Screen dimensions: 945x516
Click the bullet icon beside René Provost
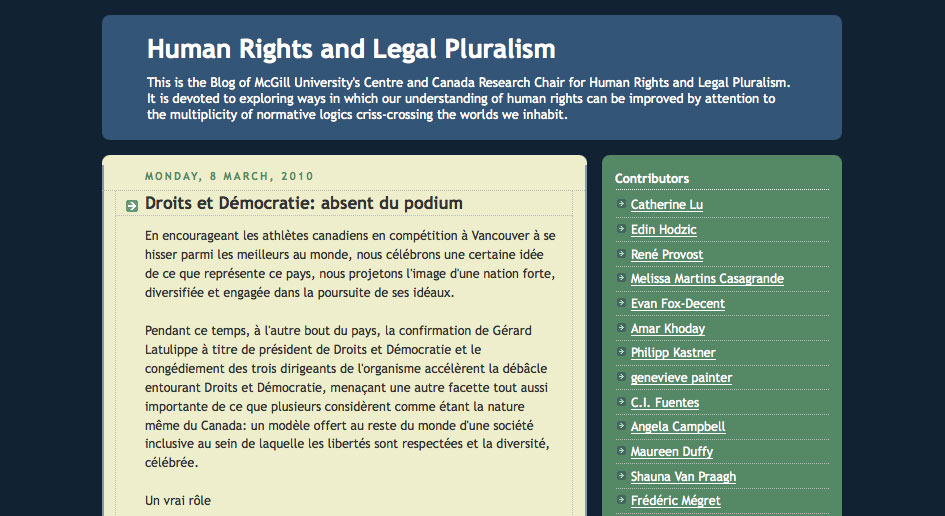(x=621, y=253)
